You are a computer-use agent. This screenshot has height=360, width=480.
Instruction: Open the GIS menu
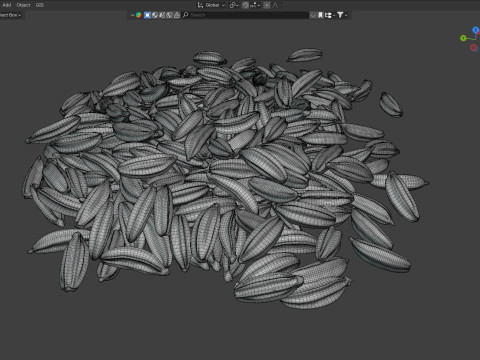point(40,5)
